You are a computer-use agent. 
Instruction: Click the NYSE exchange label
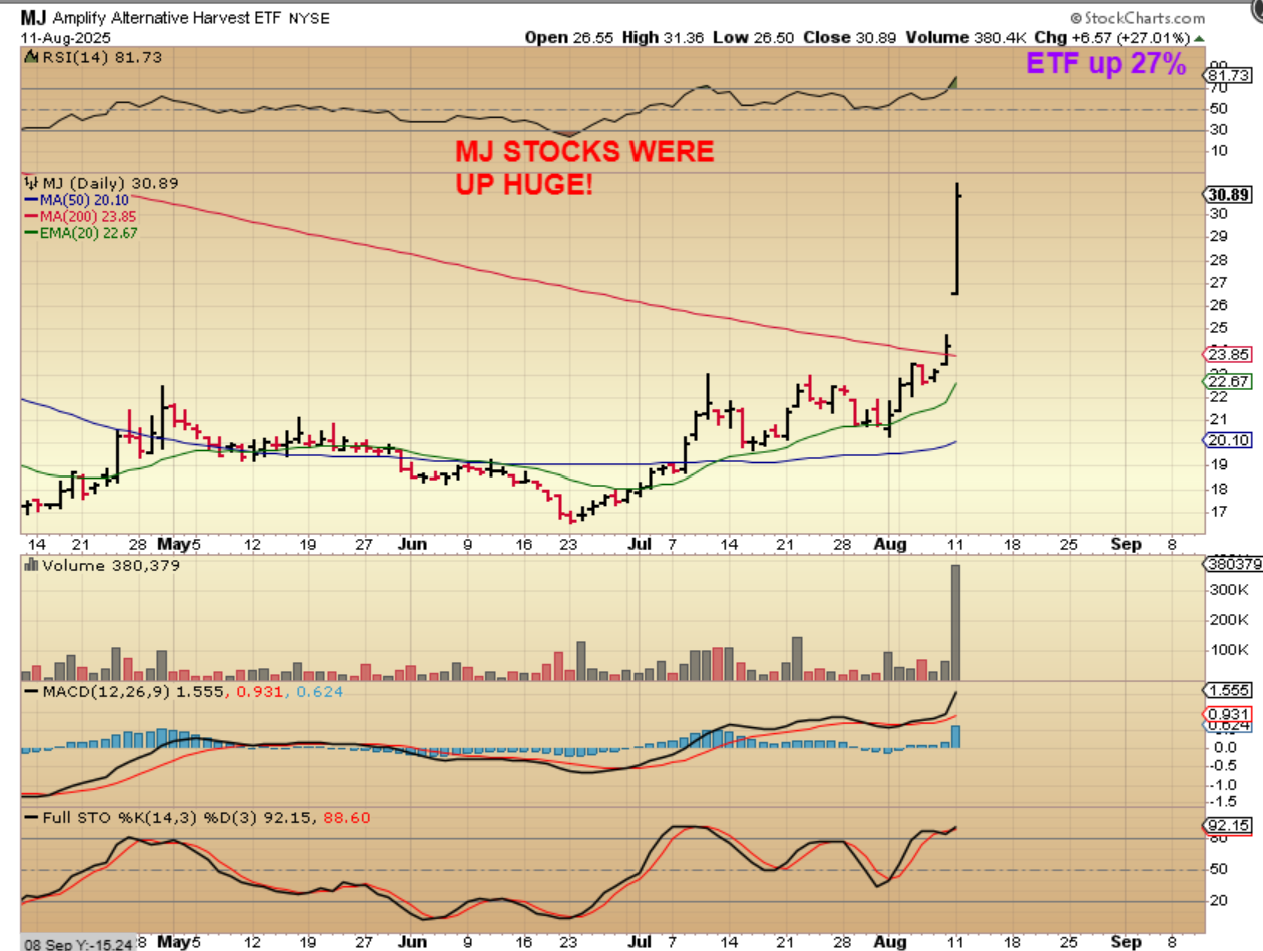click(309, 18)
